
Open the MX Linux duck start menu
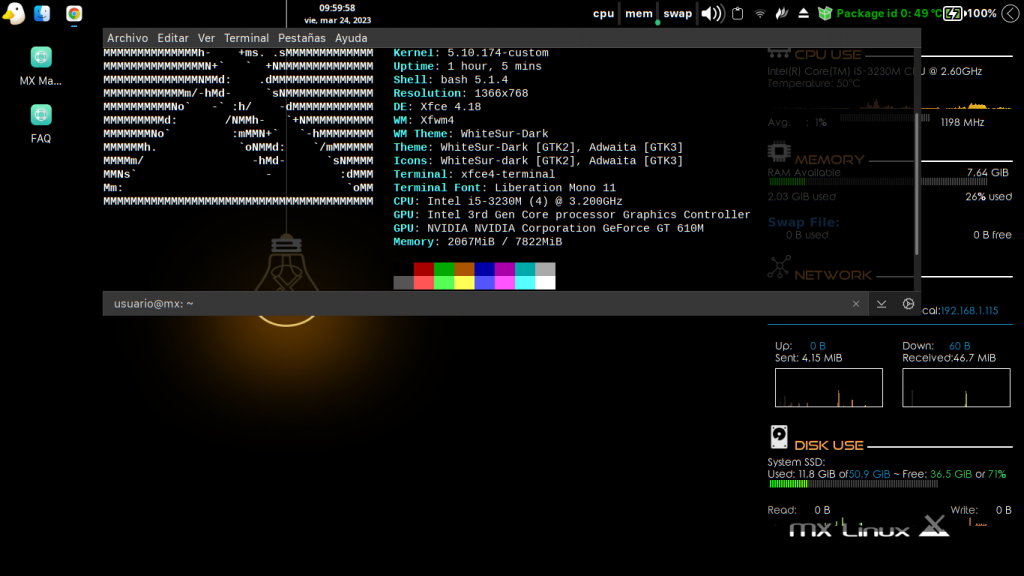(x=13, y=13)
